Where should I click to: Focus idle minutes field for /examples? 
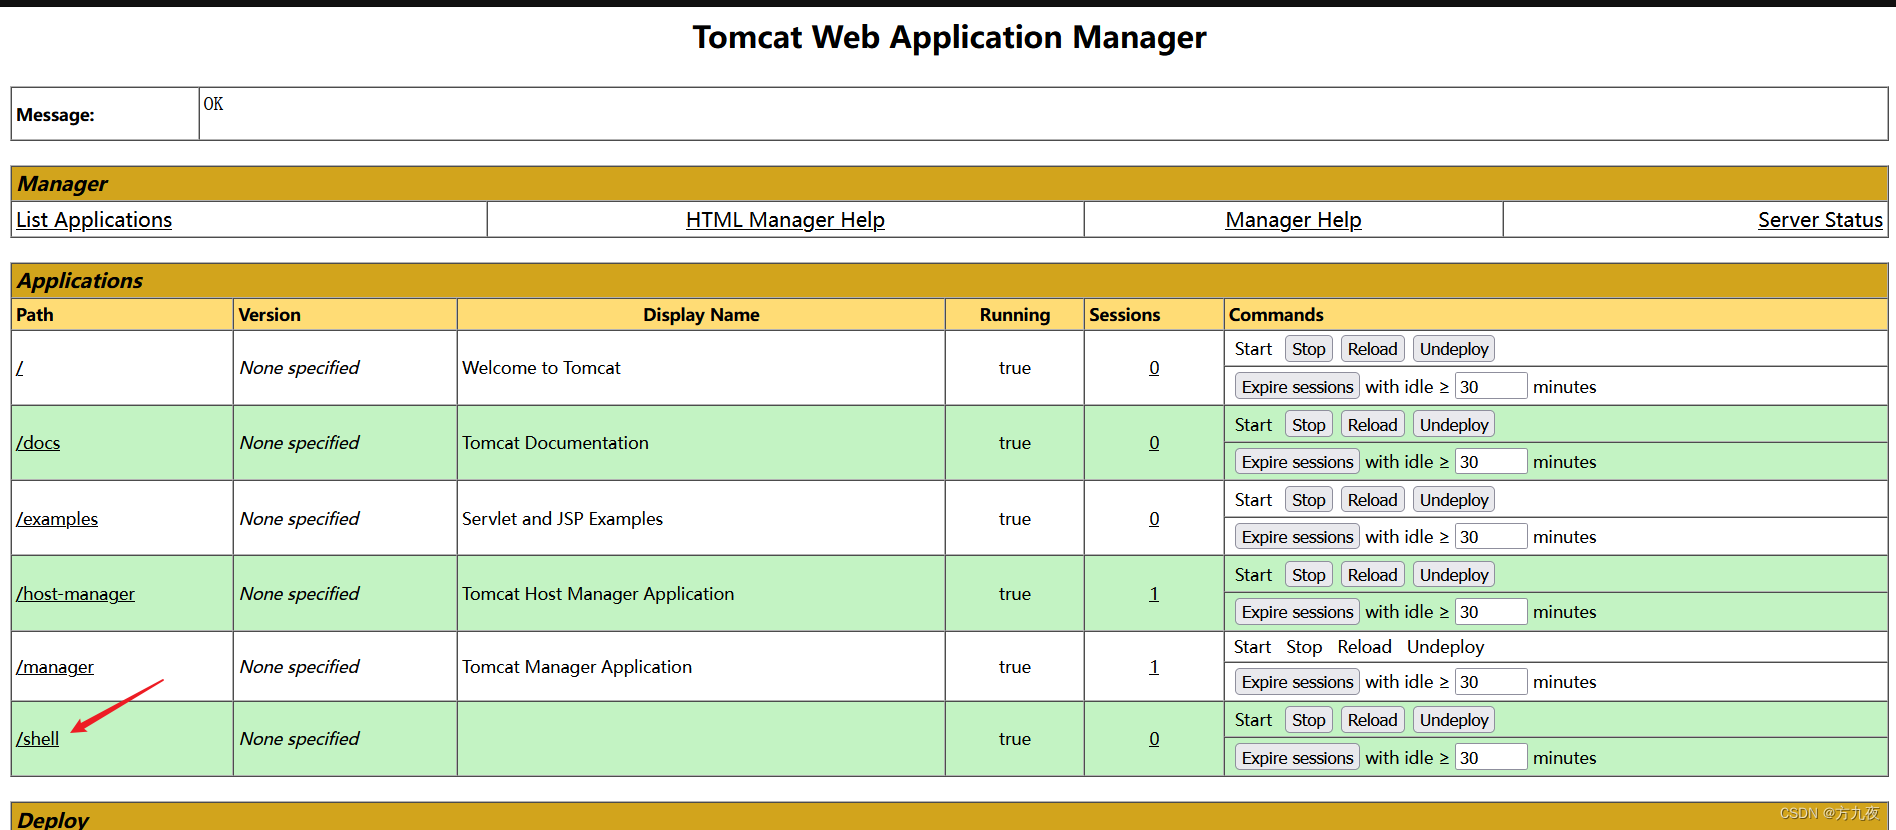pos(1491,537)
